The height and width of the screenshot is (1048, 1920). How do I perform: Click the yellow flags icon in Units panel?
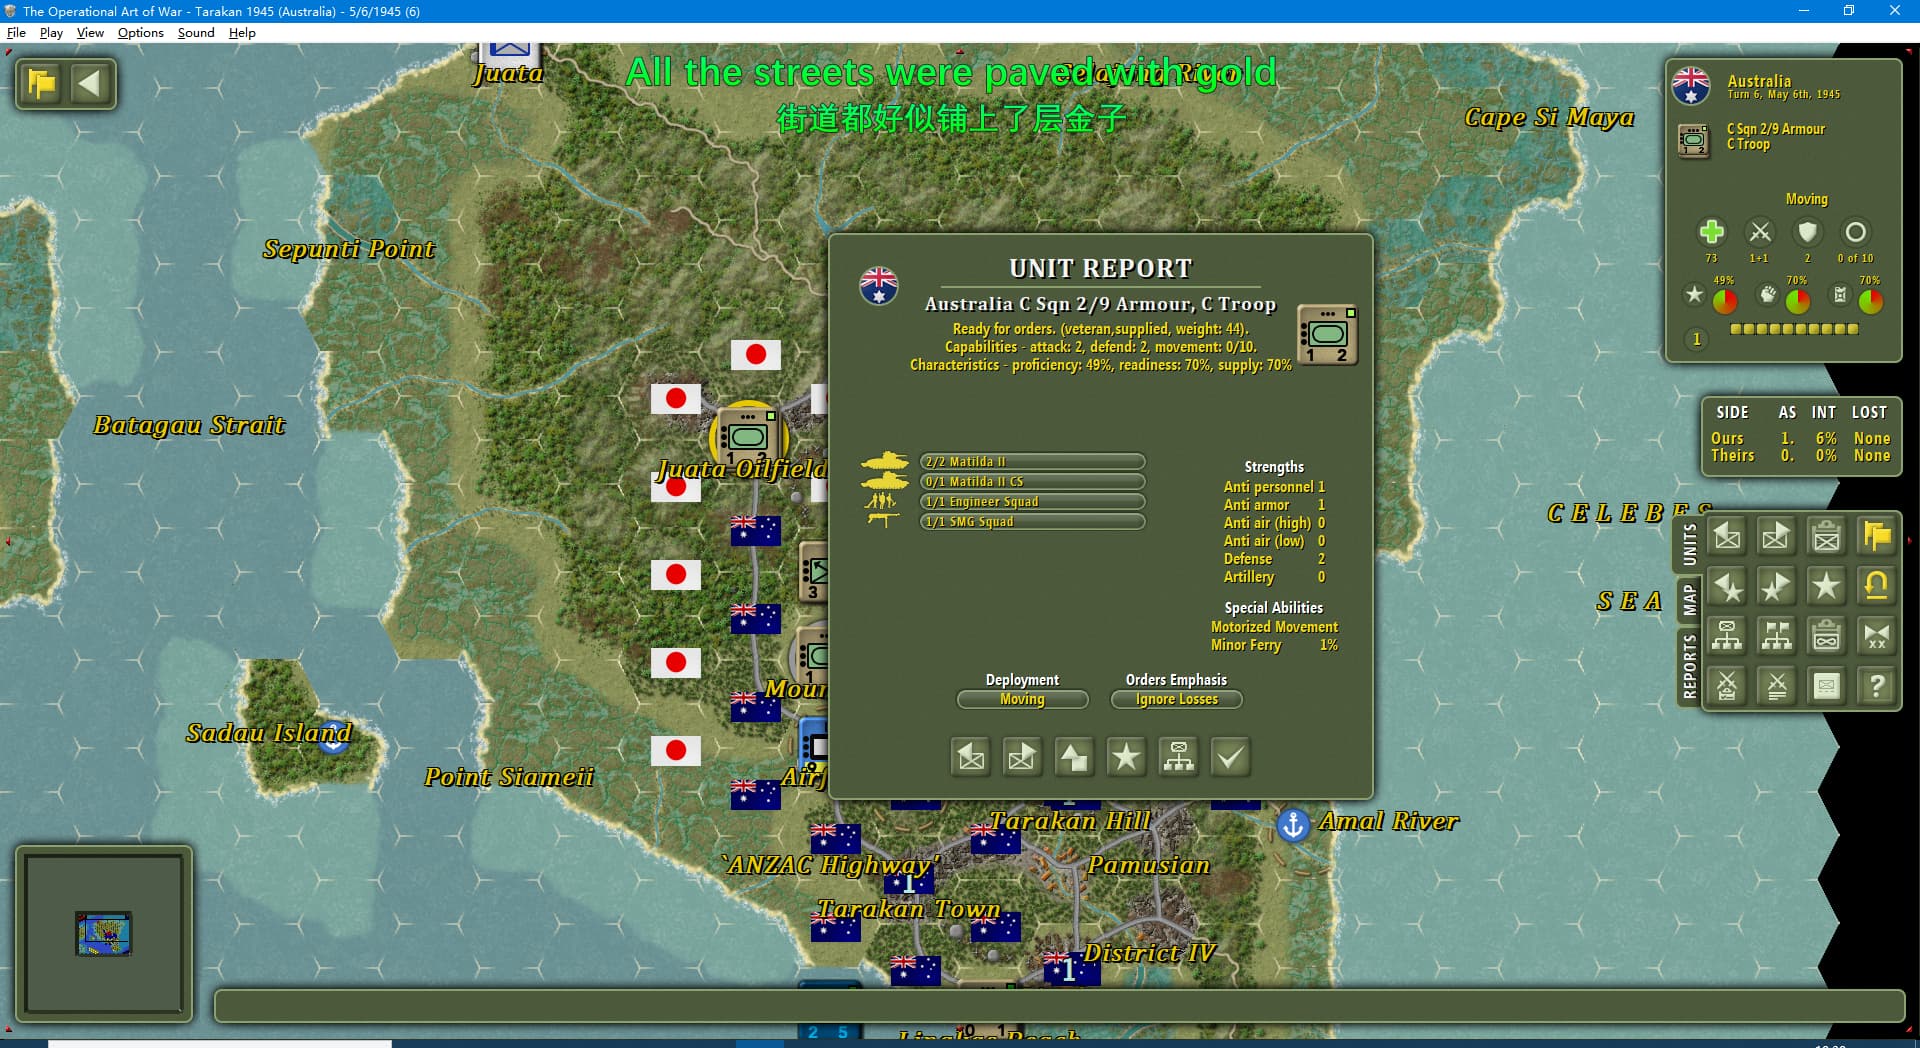pos(1876,537)
